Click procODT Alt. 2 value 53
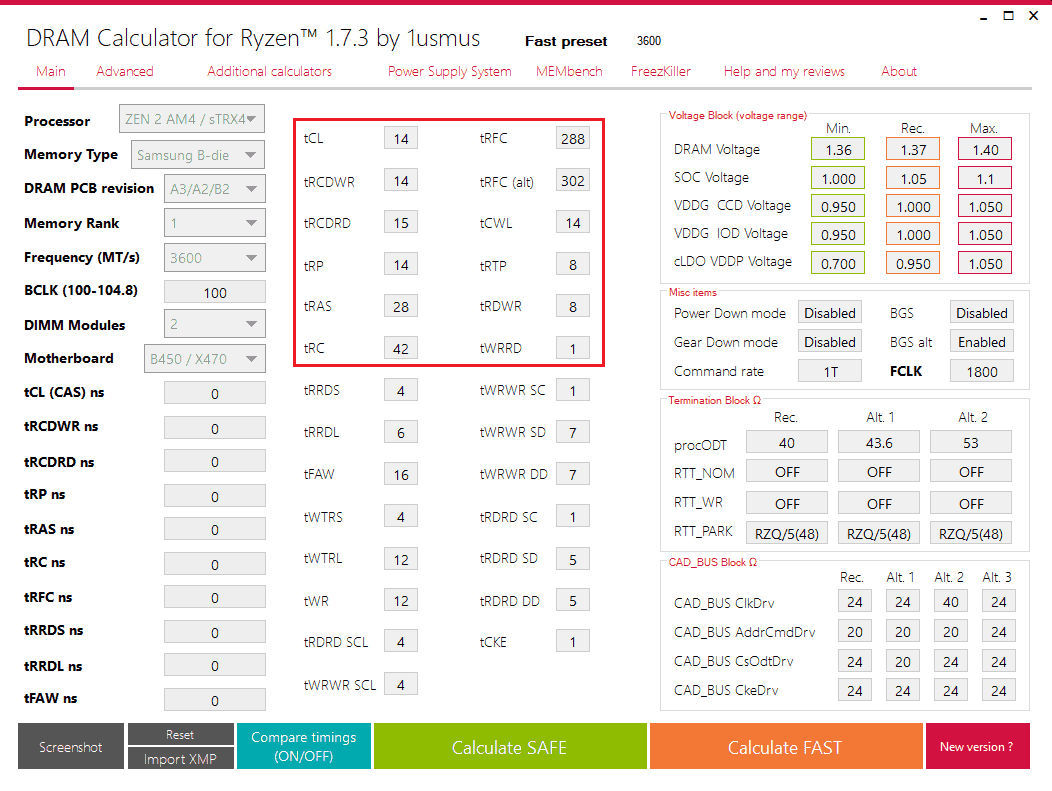Viewport: 1052px width, 791px height. pos(971,443)
